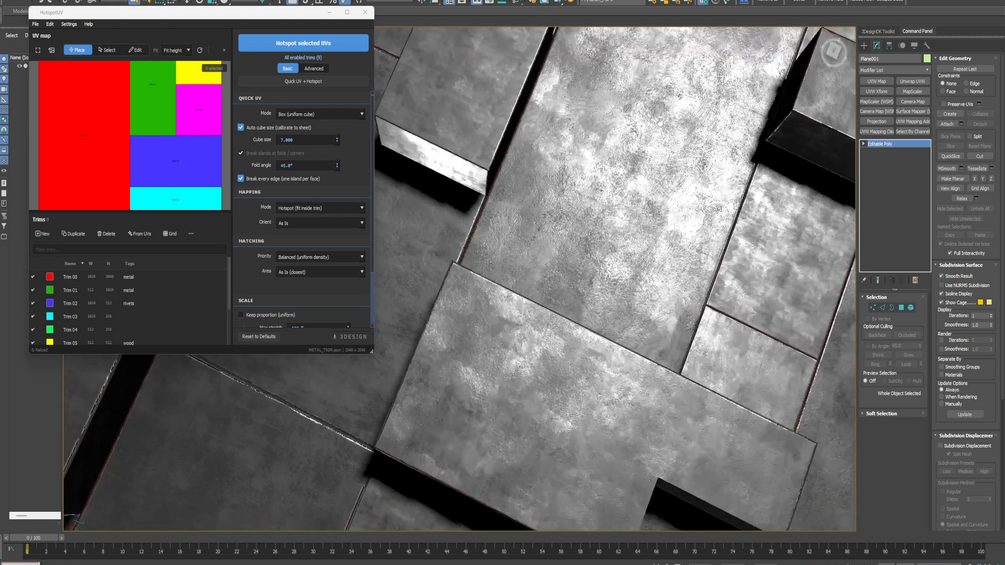This screenshot has width=1005, height=565.
Task: Click the Configure Modifier Sets icon below stack
Action: tap(915, 280)
